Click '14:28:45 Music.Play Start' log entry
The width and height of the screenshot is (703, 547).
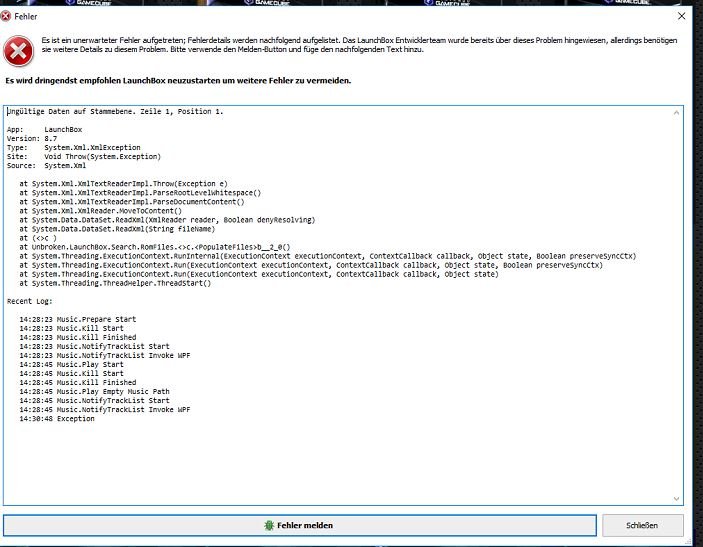71,365
